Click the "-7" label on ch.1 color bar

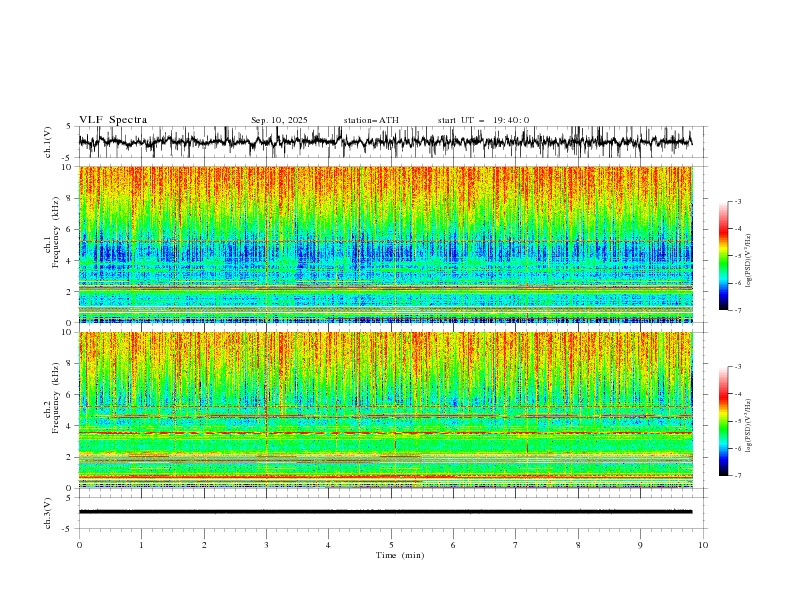point(737,310)
